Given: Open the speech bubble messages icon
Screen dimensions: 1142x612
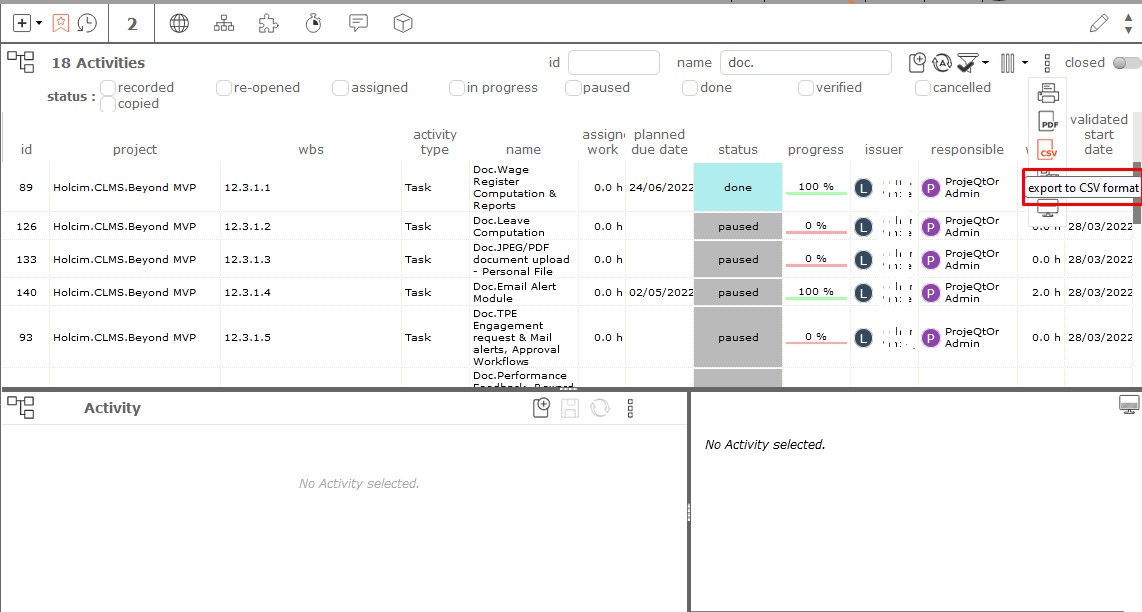Looking at the screenshot, I should [x=358, y=23].
